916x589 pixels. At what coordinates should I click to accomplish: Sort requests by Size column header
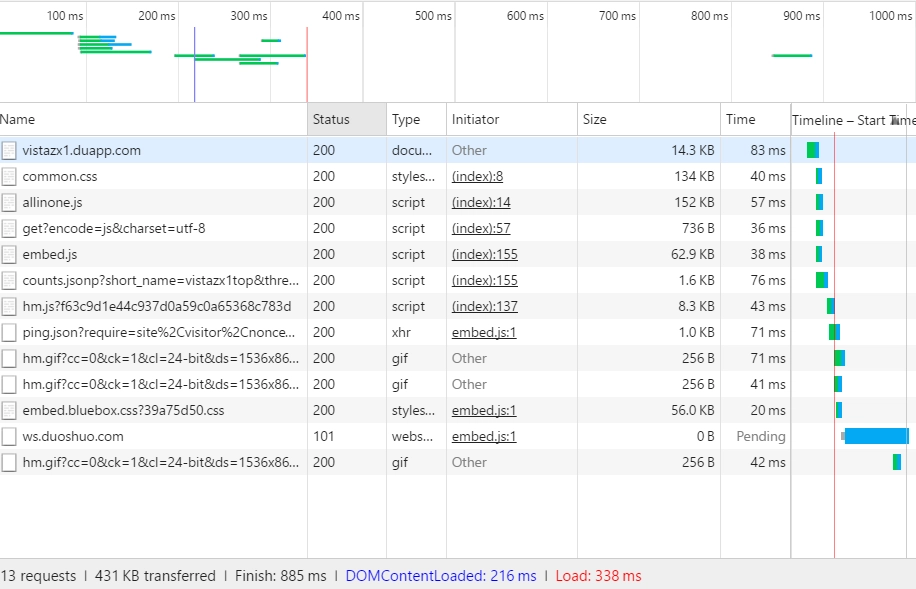[648, 120]
